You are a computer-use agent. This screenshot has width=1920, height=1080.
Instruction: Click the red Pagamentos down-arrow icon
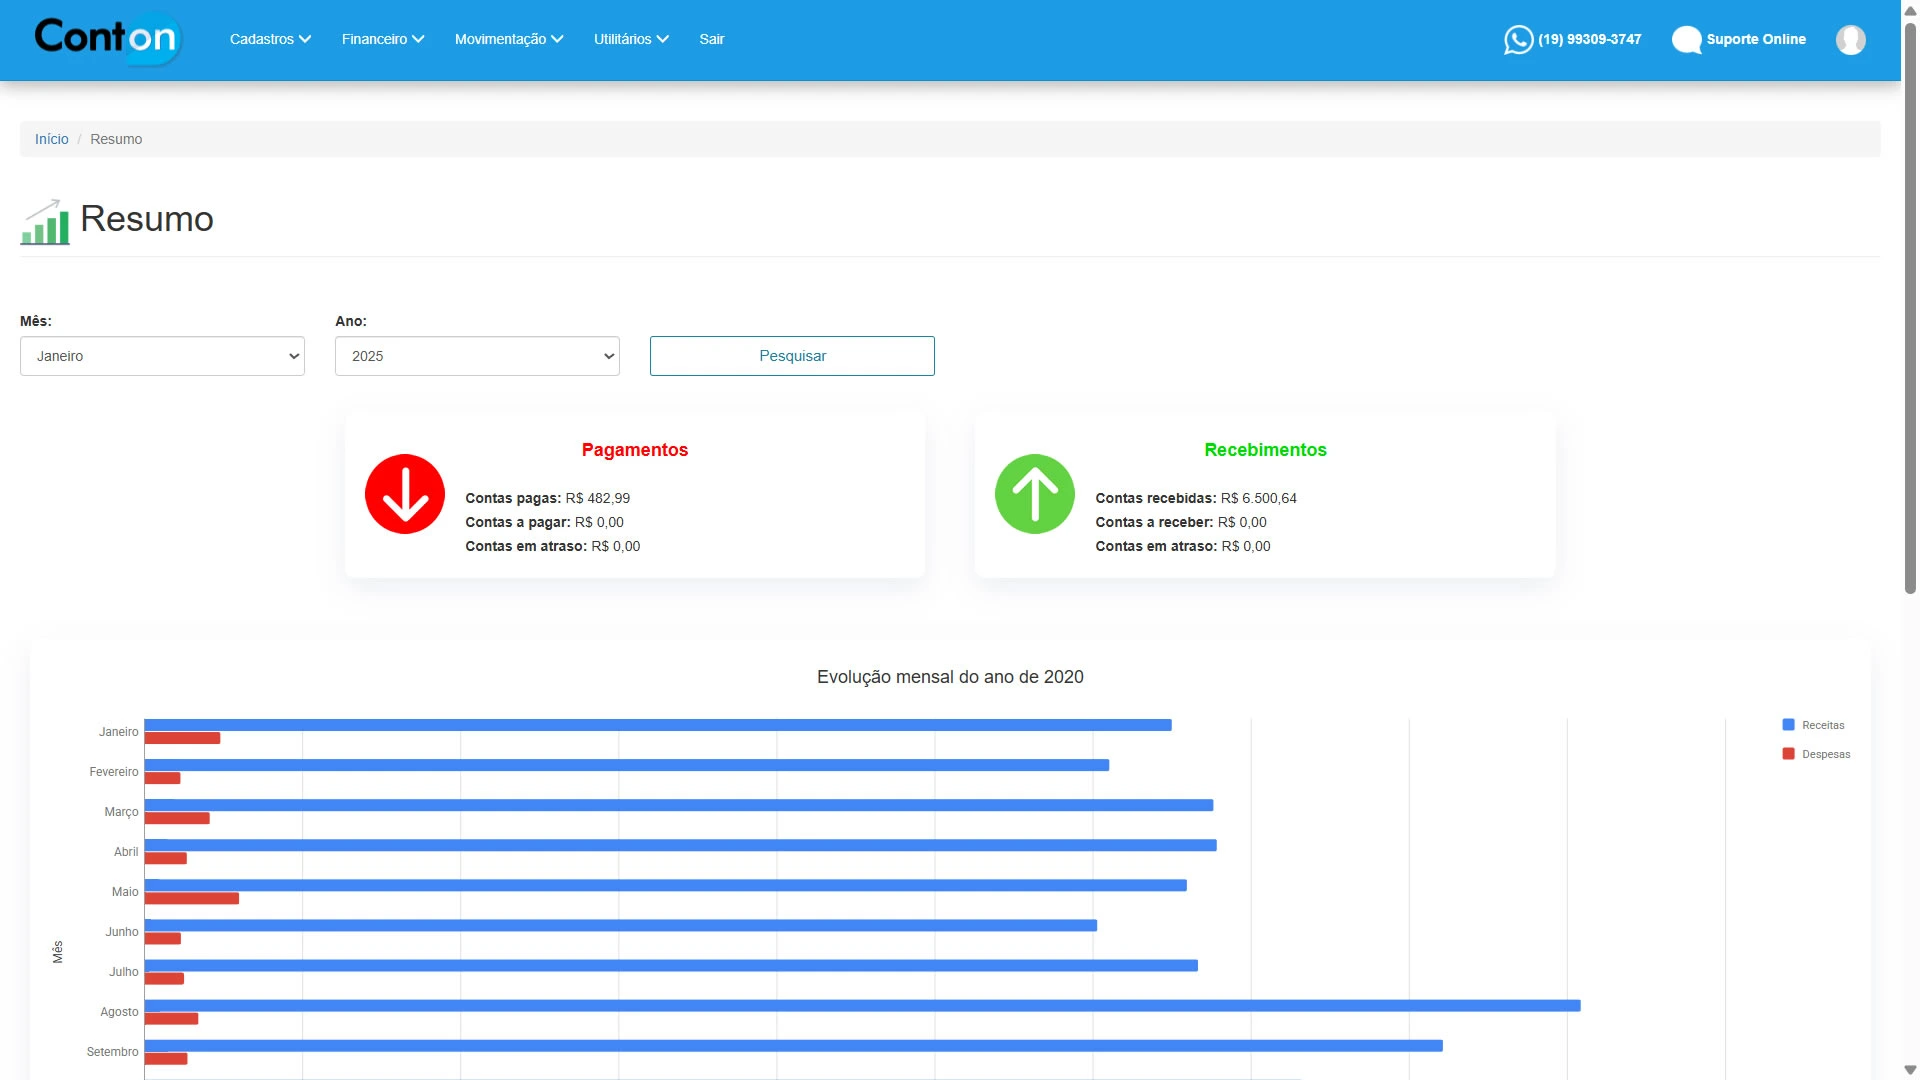[405, 494]
